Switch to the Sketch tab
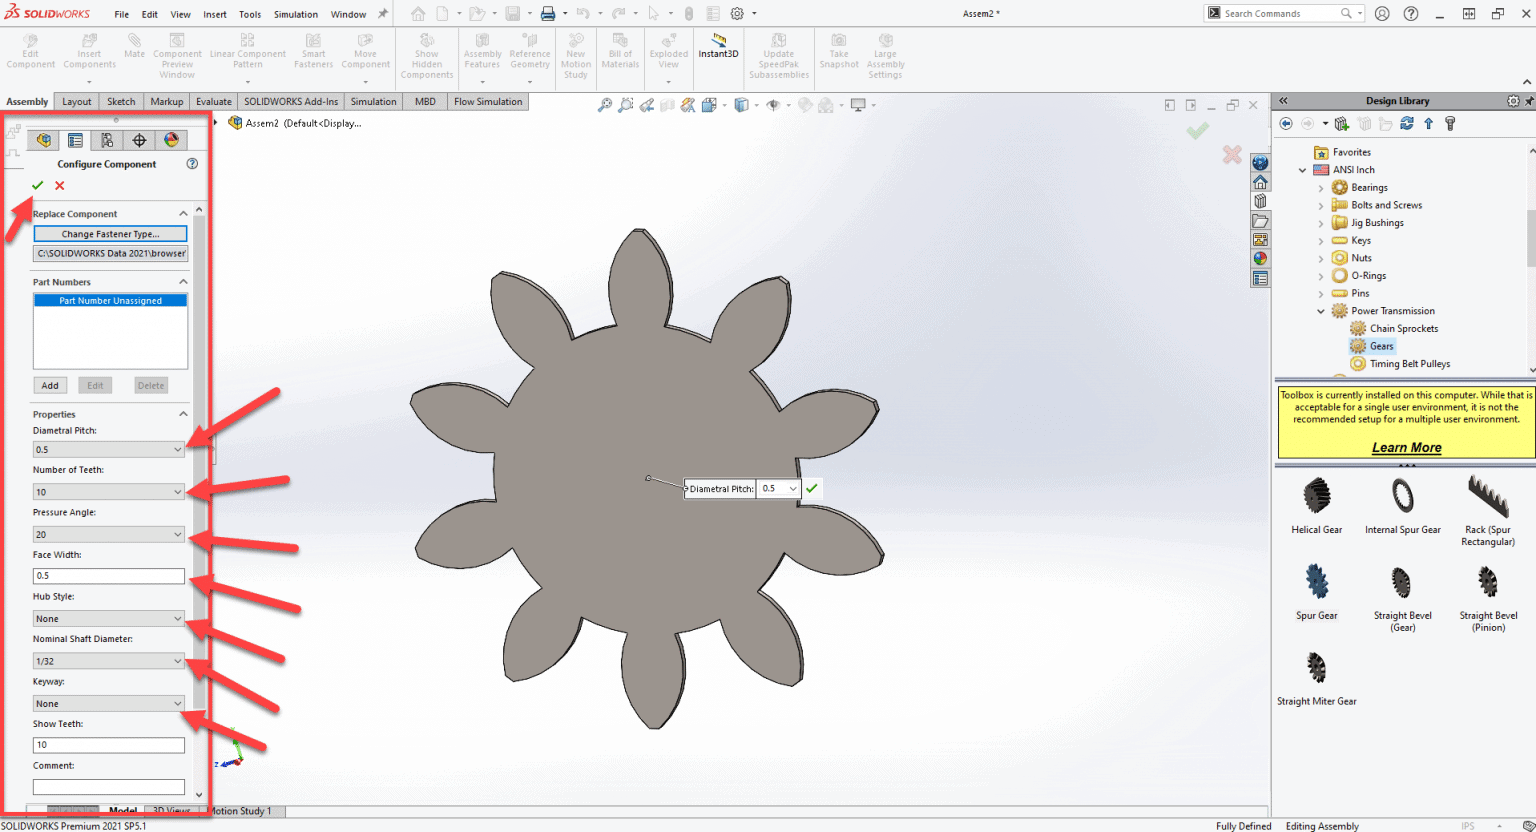 tap(121, 102)
